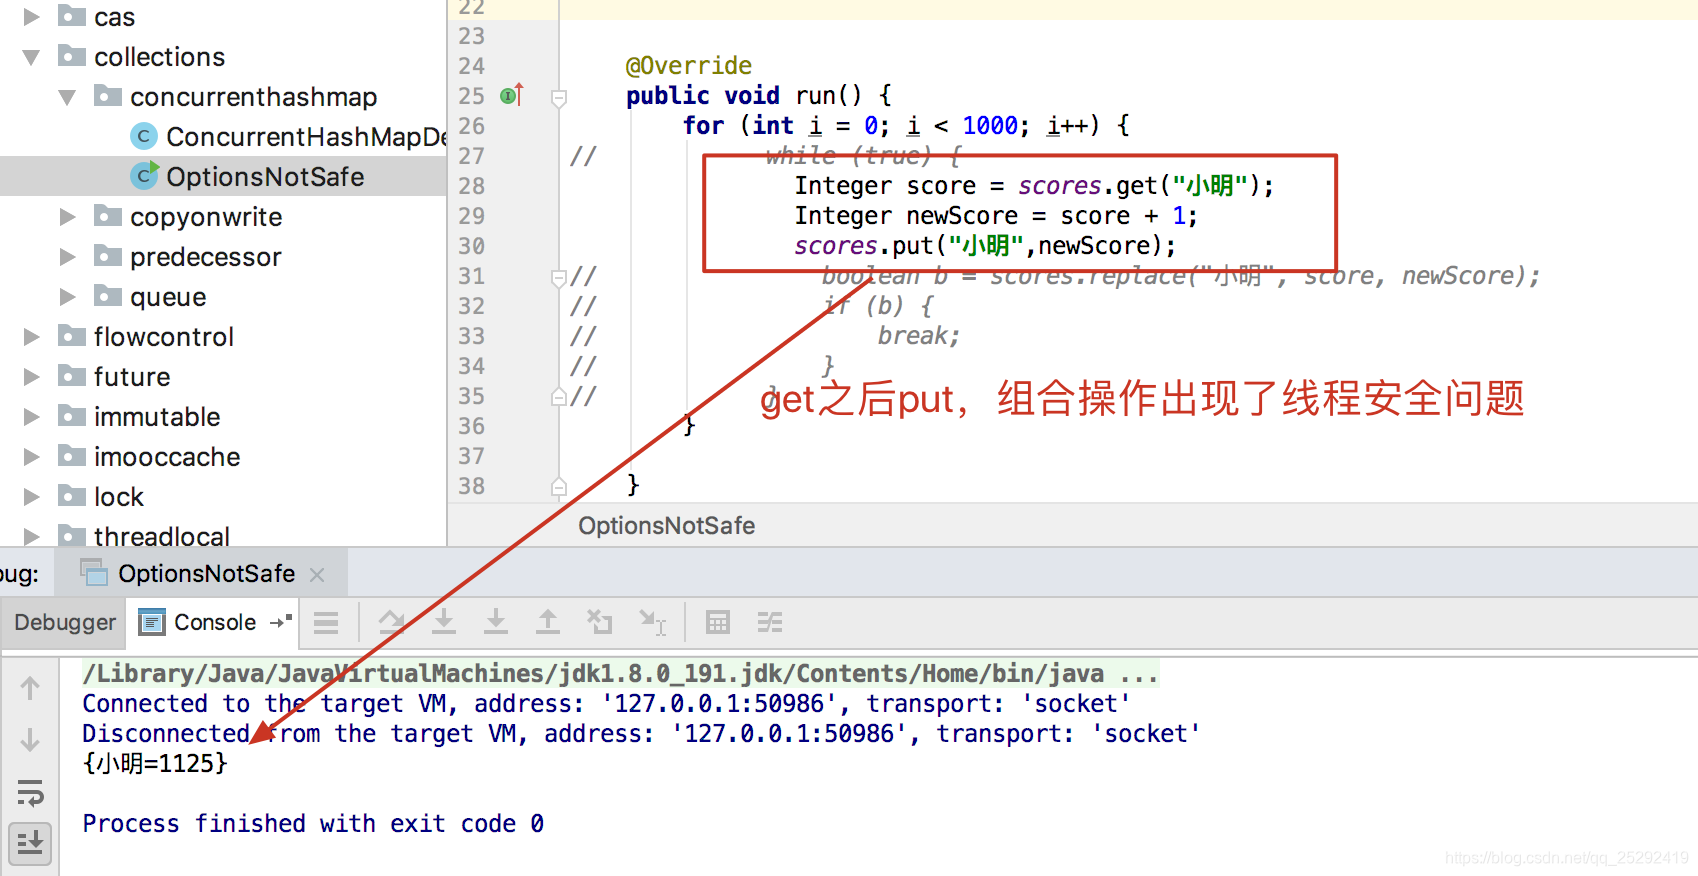This screenshot has width=1698, height=876.
Task: Expand the future folder
Action: [31, 377]
